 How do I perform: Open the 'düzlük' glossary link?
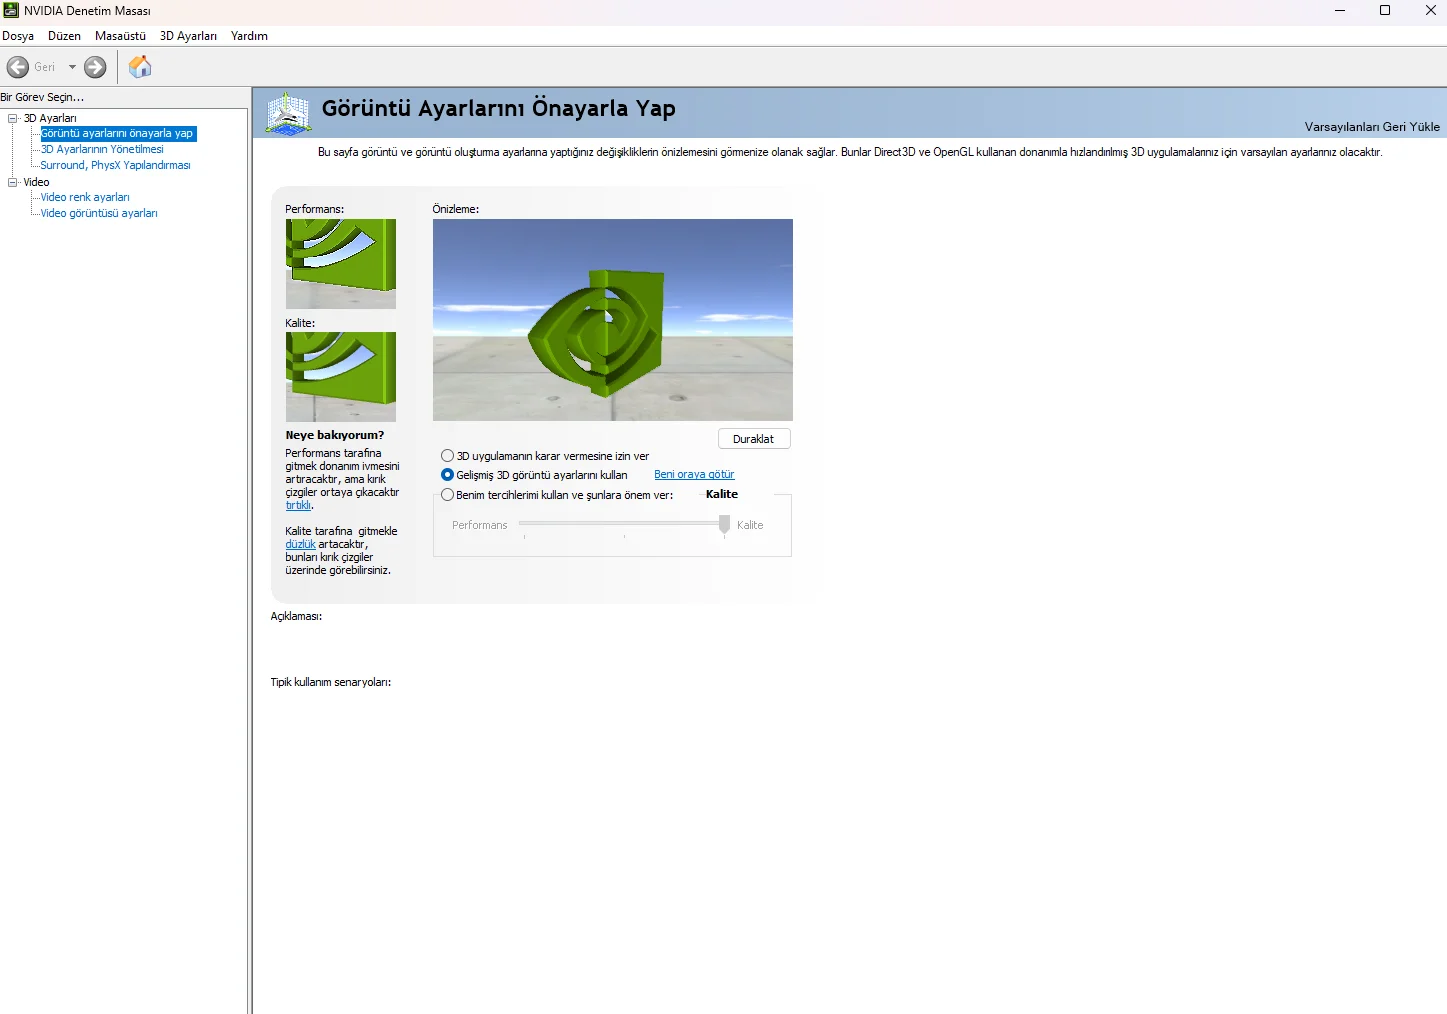300,545
